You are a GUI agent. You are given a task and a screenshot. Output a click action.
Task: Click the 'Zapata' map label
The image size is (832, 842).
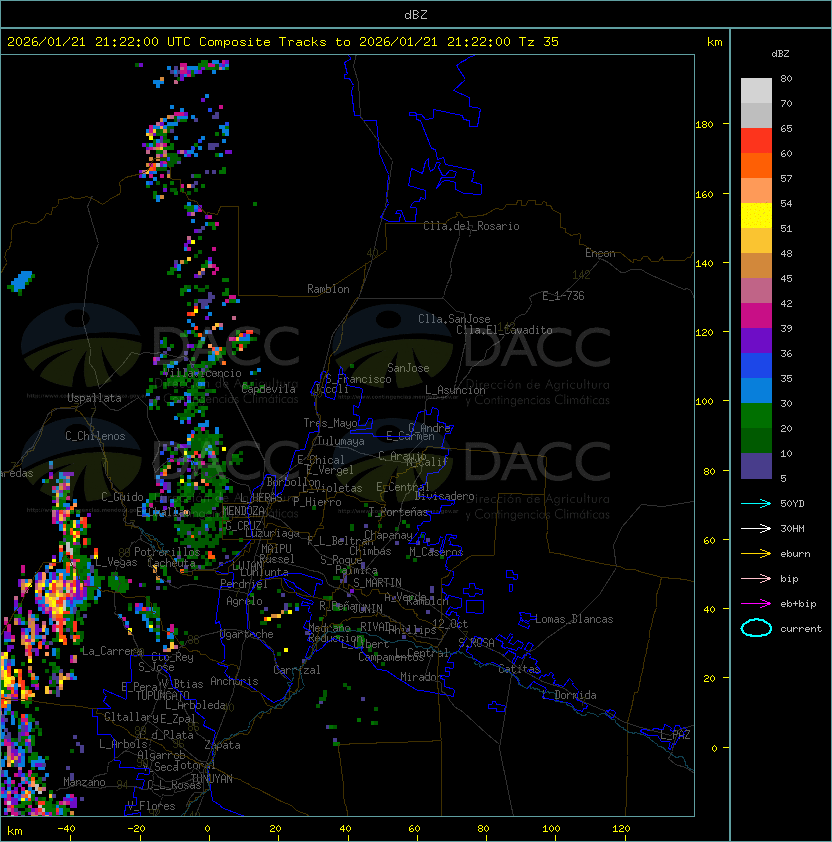[222, 745]
